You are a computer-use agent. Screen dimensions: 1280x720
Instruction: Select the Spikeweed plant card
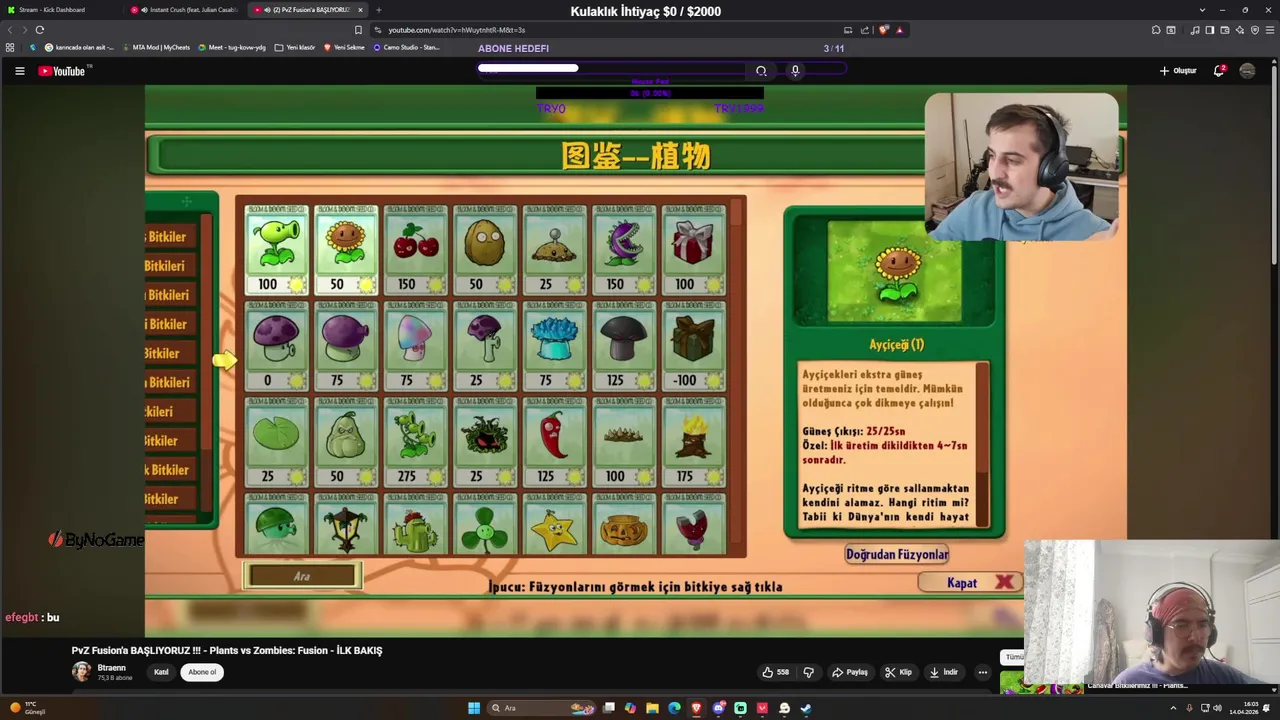click(x=624, y=442)
